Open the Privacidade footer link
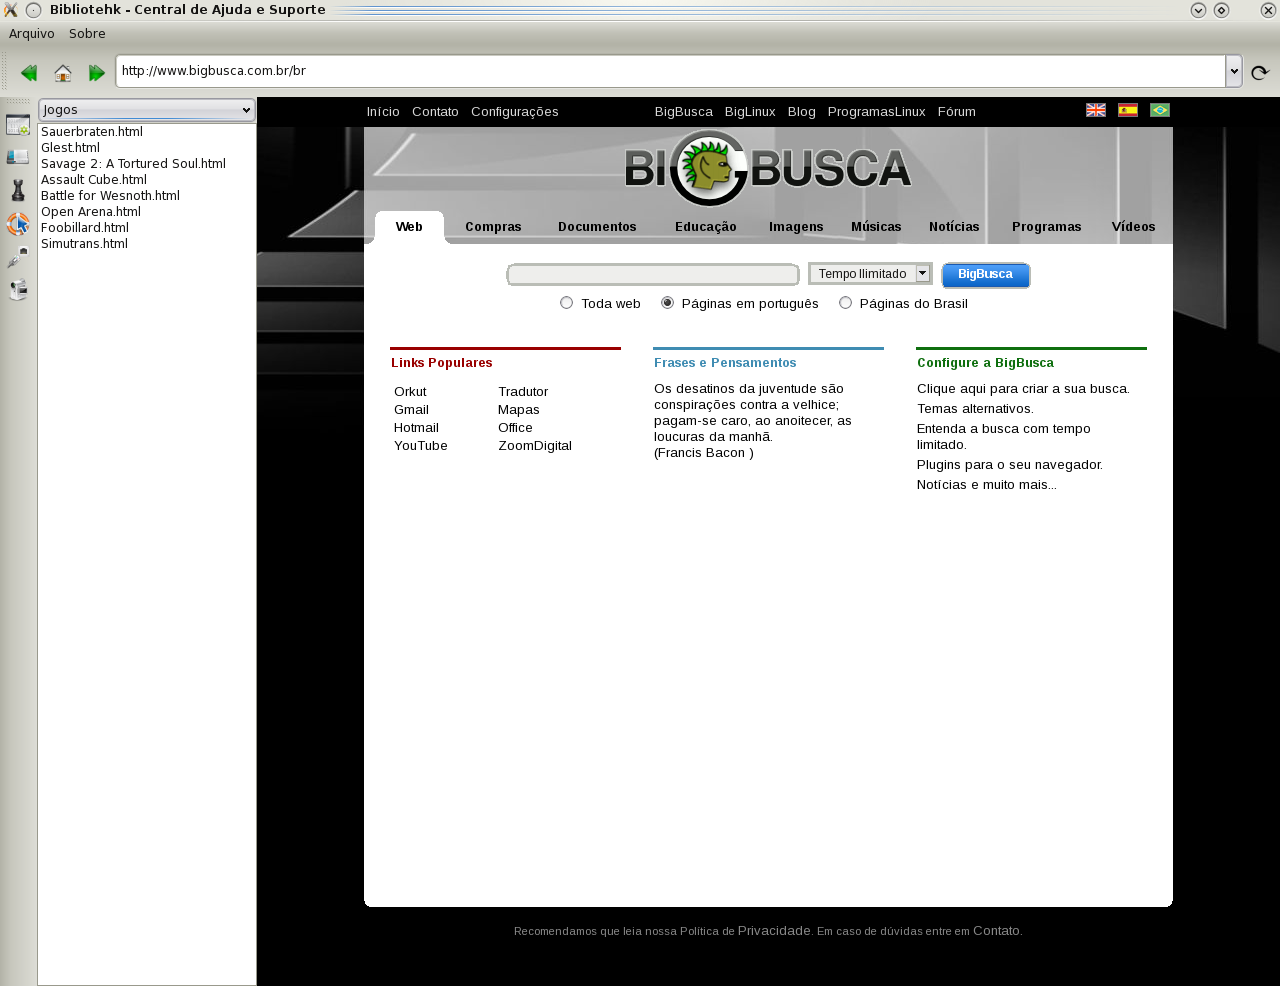This screenshot has height=986, width=1280. pyautogui.click(x=774, y=931)
